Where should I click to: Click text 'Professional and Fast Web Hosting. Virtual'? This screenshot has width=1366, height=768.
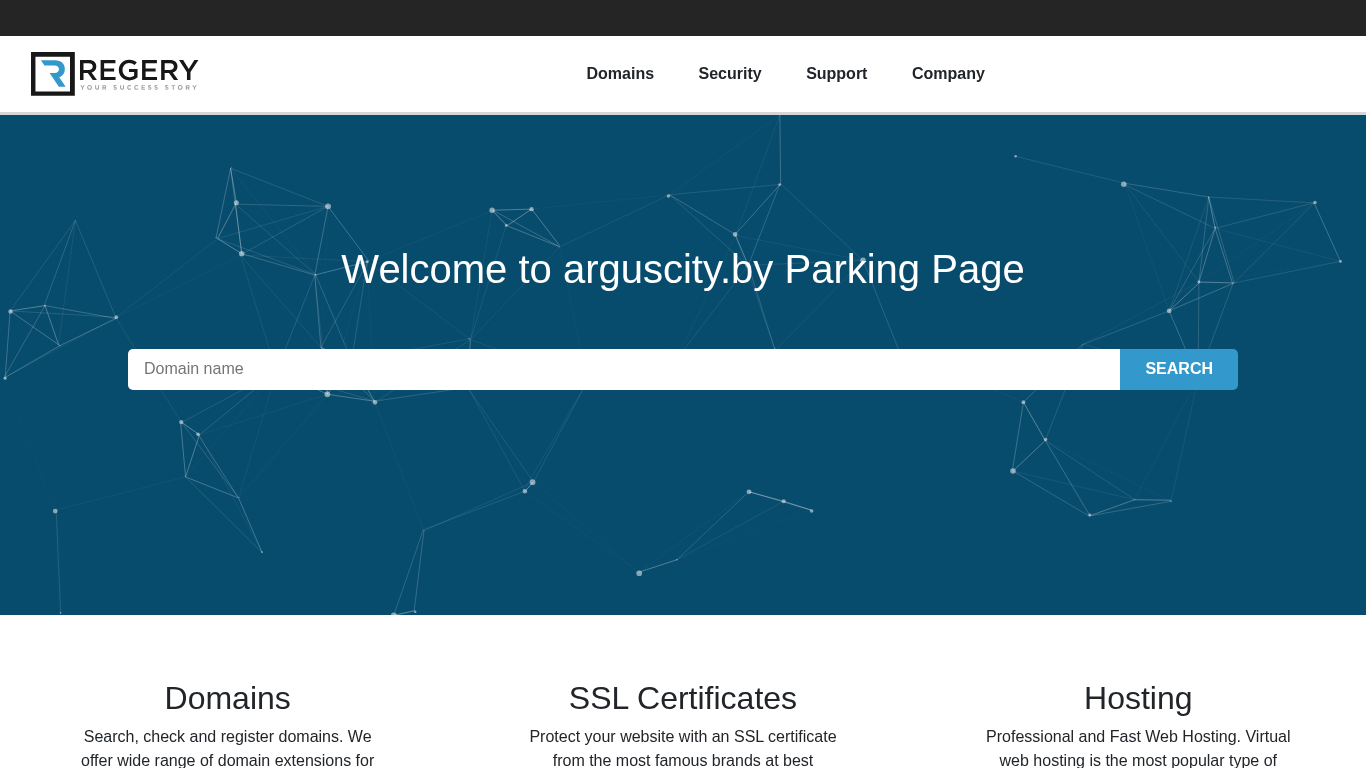[x=1138, y=737]
